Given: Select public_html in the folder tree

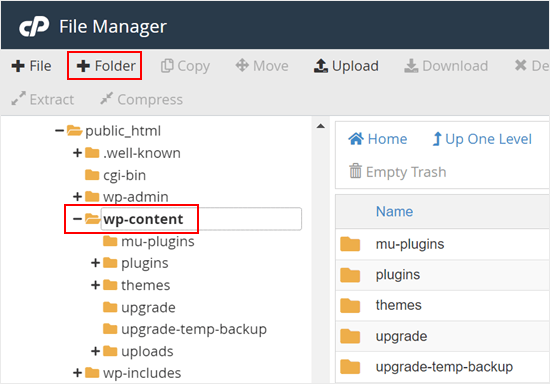Looking at the screenshot, I should [x=123, y=131].
